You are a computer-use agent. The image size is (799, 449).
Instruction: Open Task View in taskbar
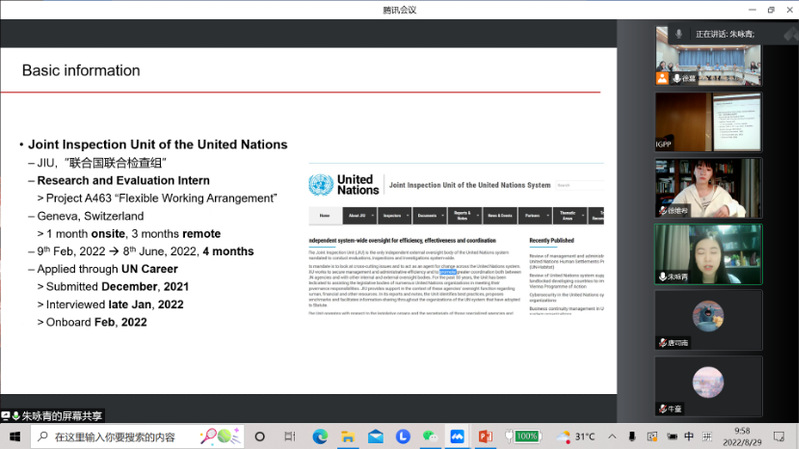click(289, 437)
